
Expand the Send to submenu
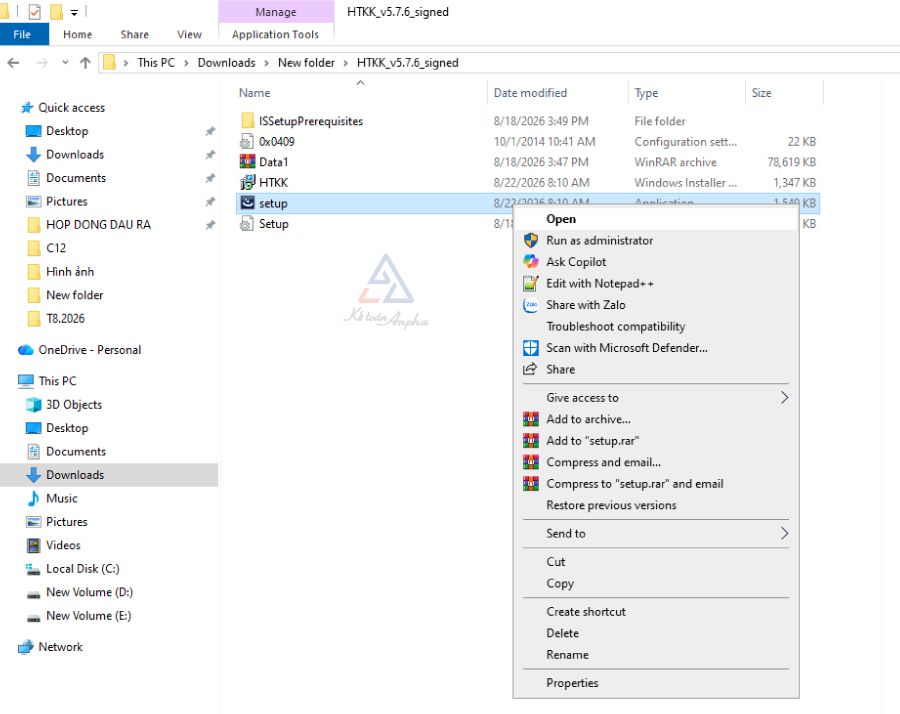click(x=655, y=534)
